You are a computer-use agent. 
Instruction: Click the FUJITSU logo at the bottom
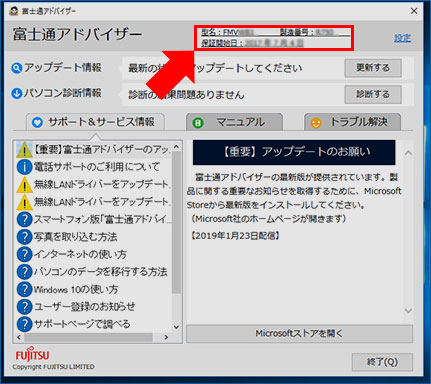coord(32,355)
